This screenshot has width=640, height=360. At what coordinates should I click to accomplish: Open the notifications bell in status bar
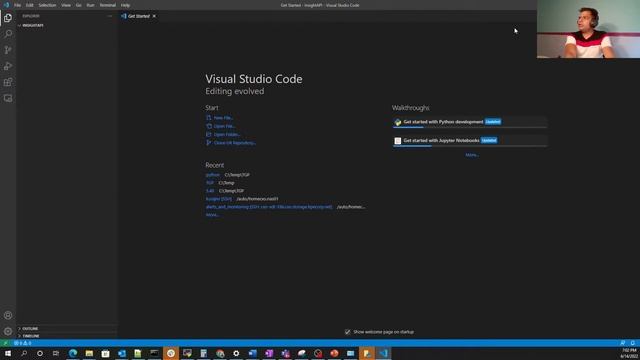tap(633, 343)
